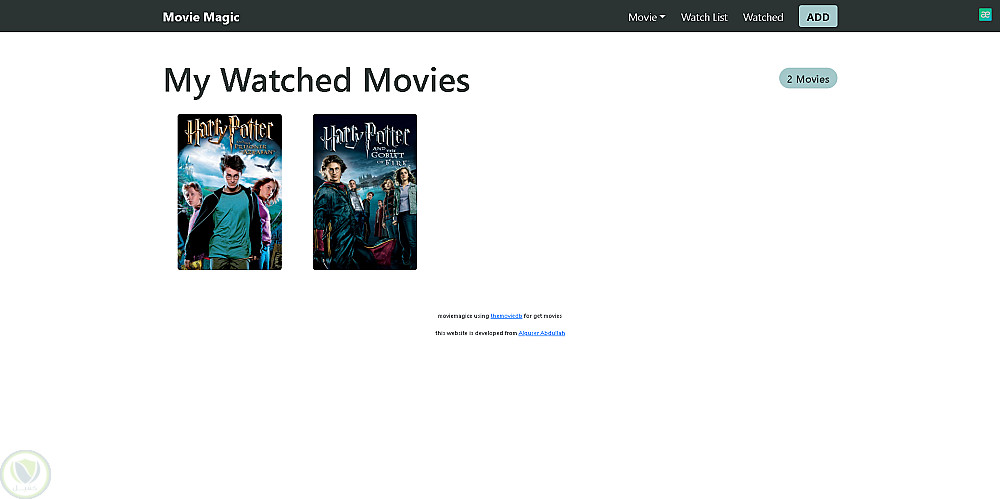The image size is (1000, 499).
Task: Open the Watched nav link
Action: point(763,17)
